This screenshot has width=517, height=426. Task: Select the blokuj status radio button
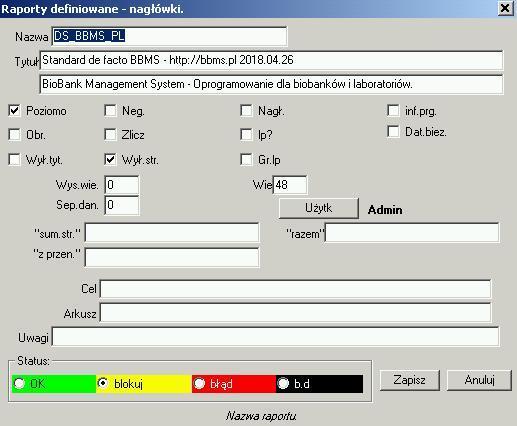tap(103, 383)
